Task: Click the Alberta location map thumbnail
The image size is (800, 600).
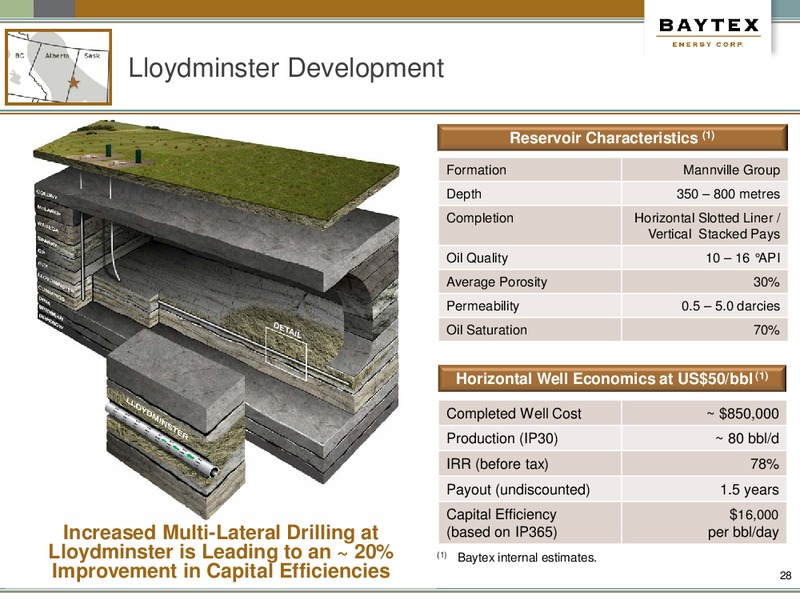Action: [58, 67]
